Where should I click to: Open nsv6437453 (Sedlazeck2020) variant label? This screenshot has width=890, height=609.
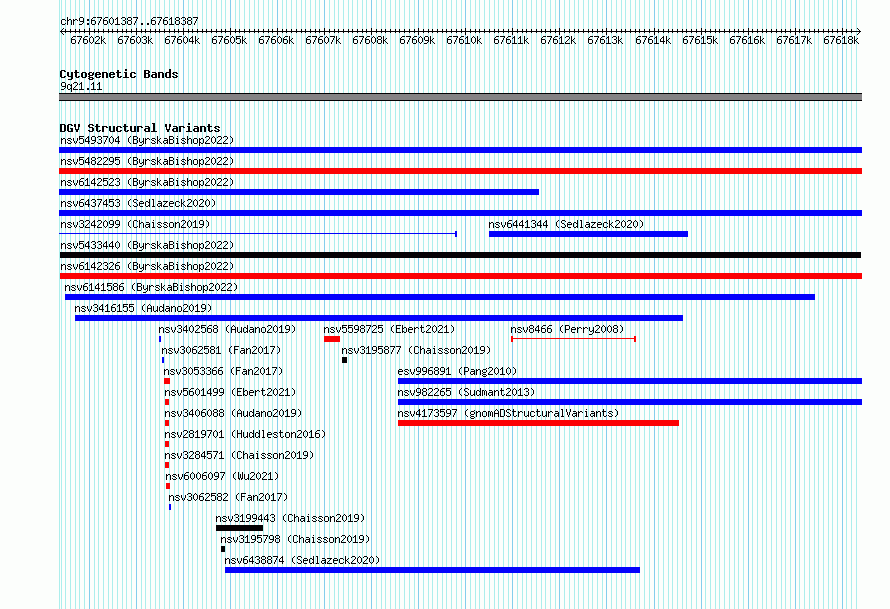[138, 203]
